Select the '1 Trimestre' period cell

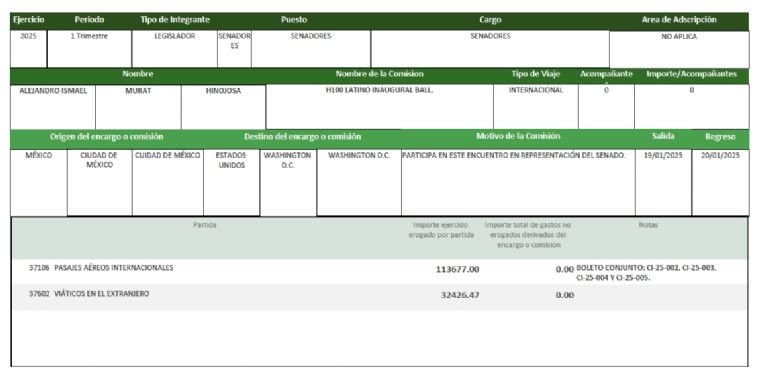89,49
